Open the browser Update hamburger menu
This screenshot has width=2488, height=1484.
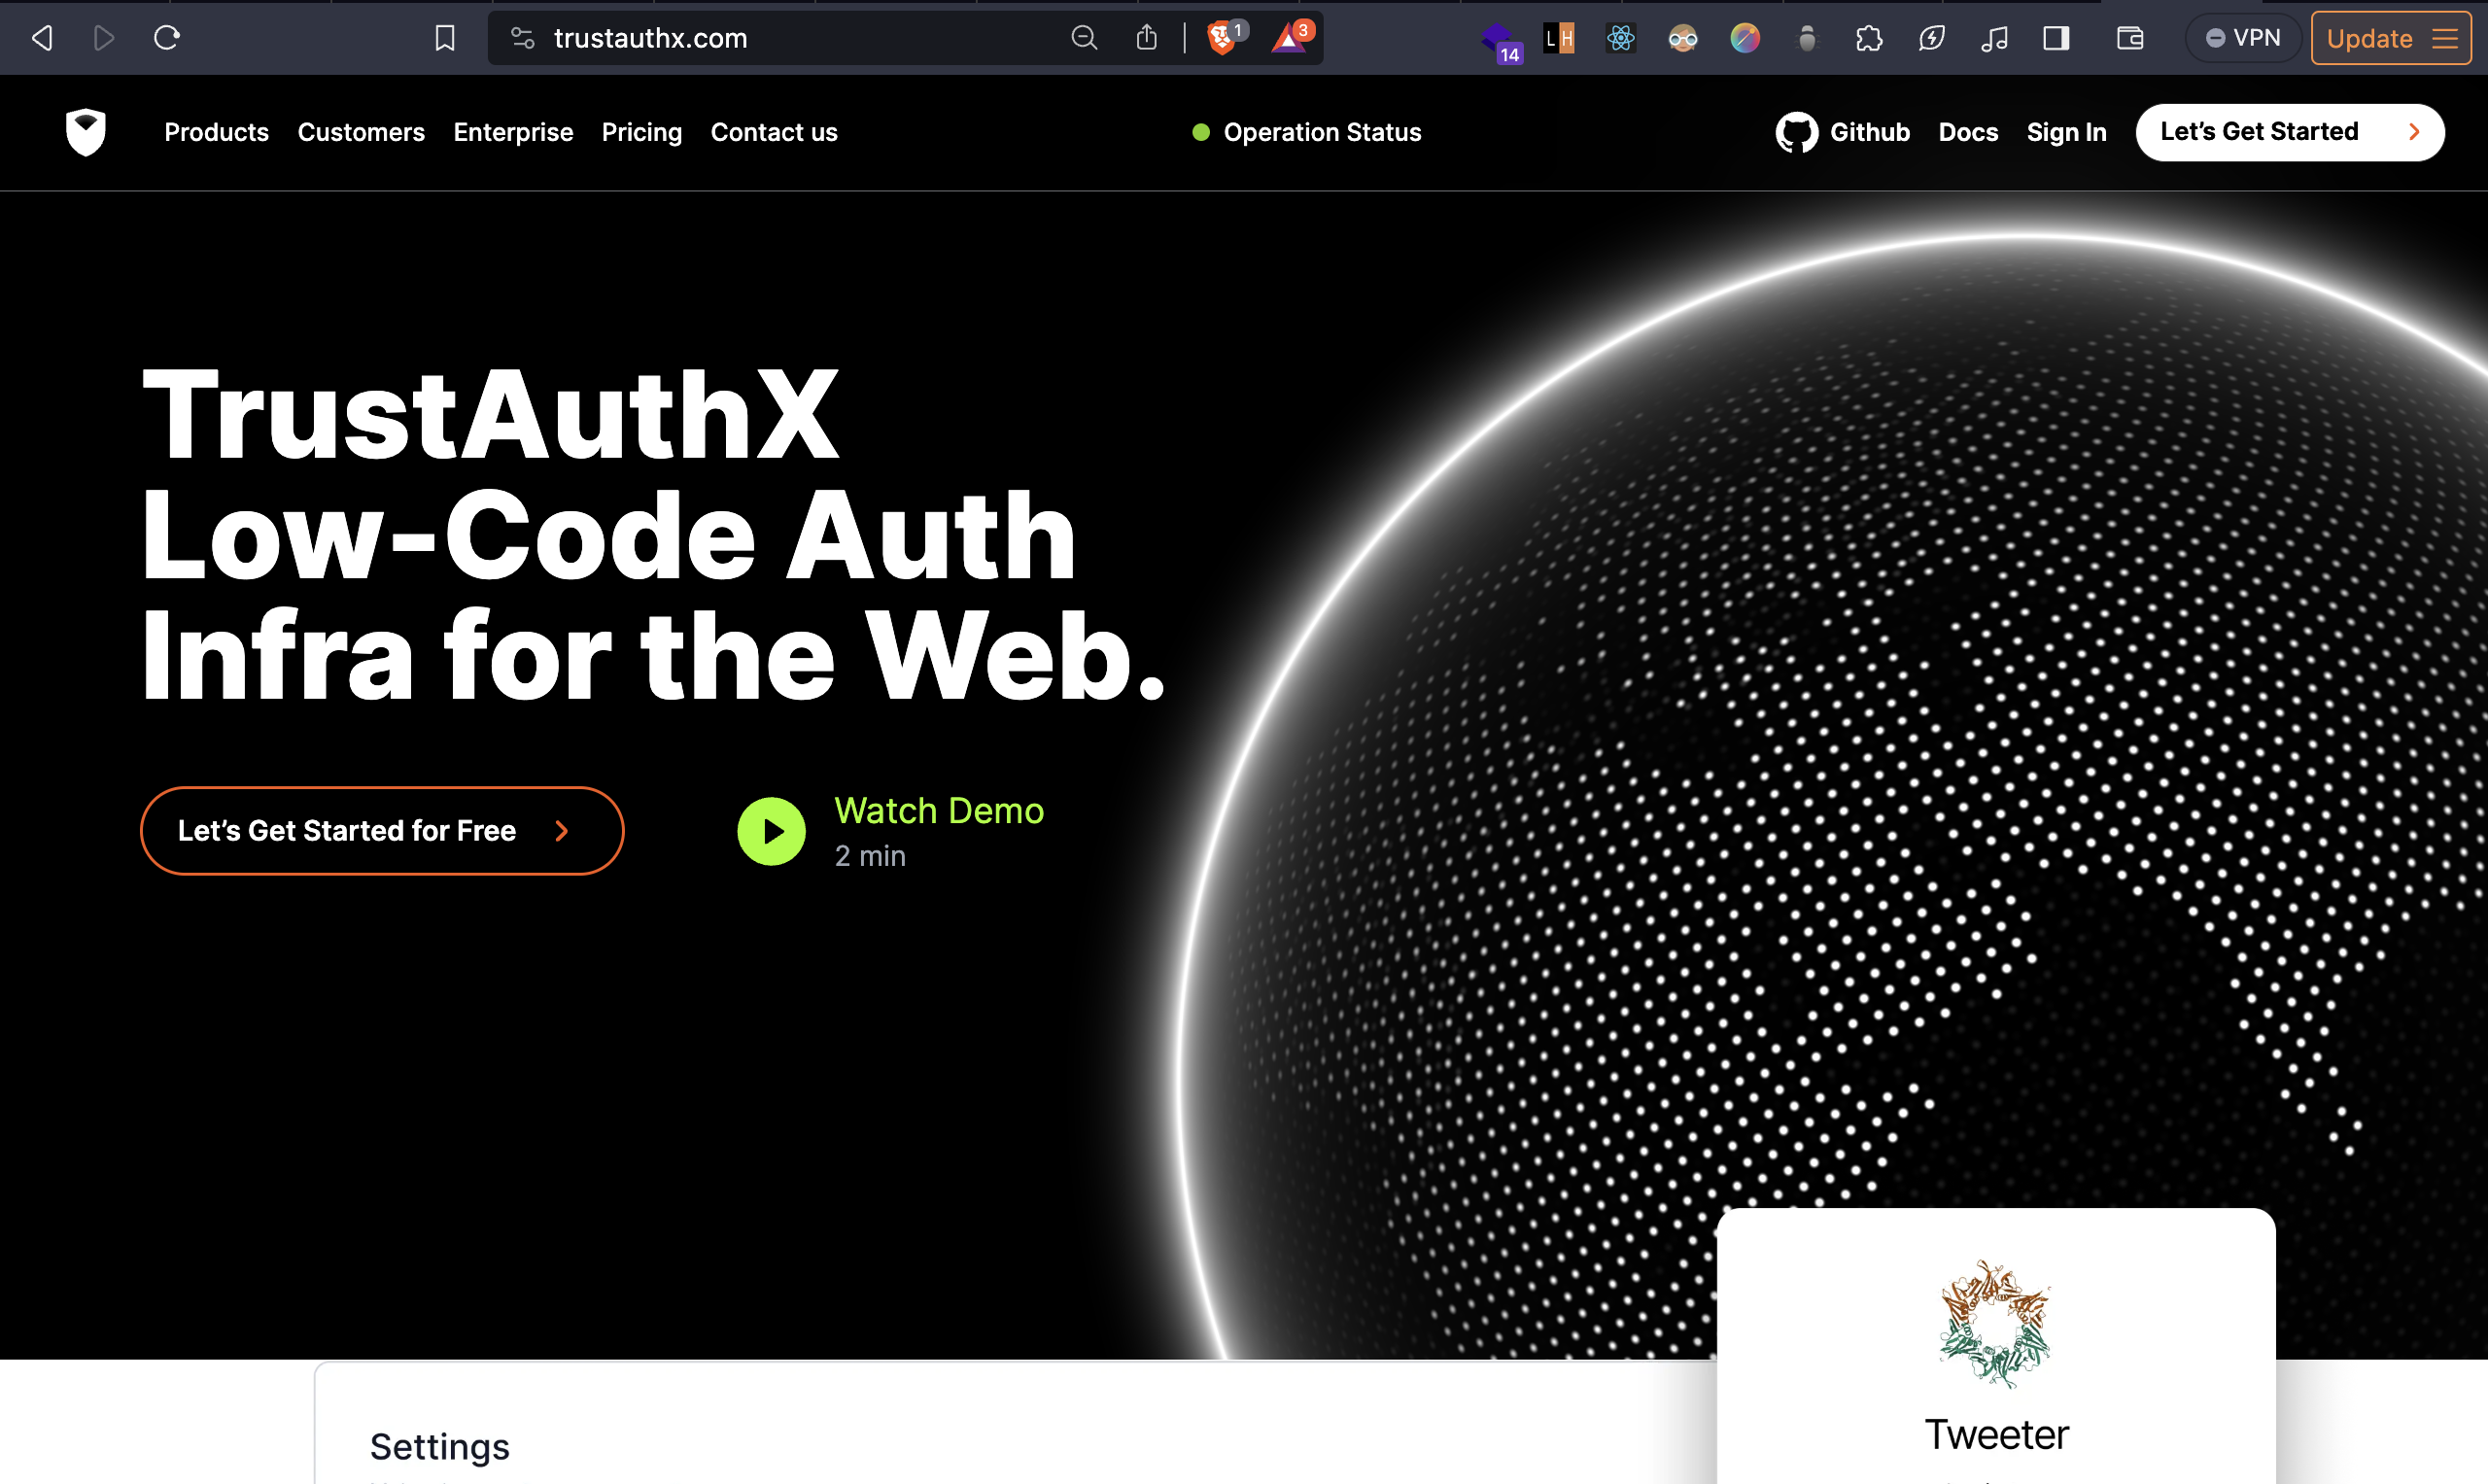[x=2445, y=38]
